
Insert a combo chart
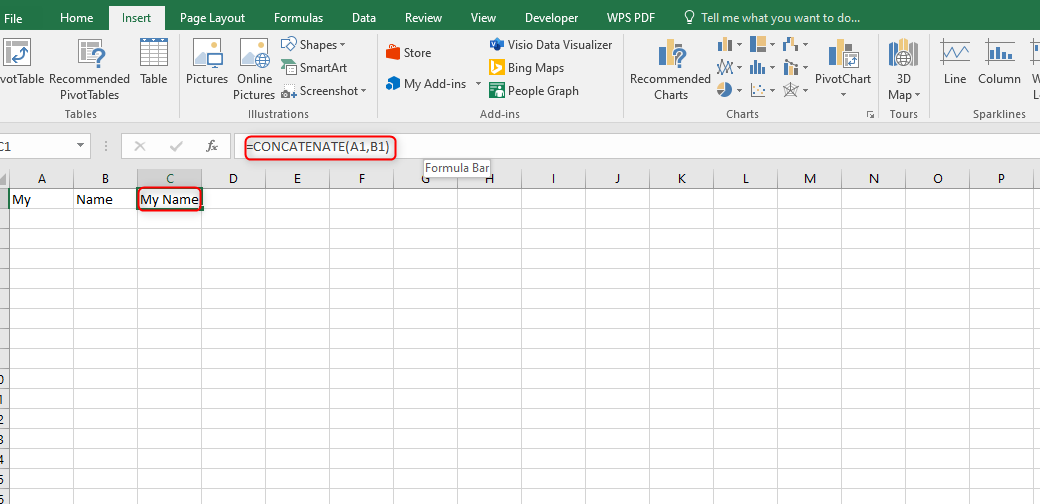click(x=791, y=68)
